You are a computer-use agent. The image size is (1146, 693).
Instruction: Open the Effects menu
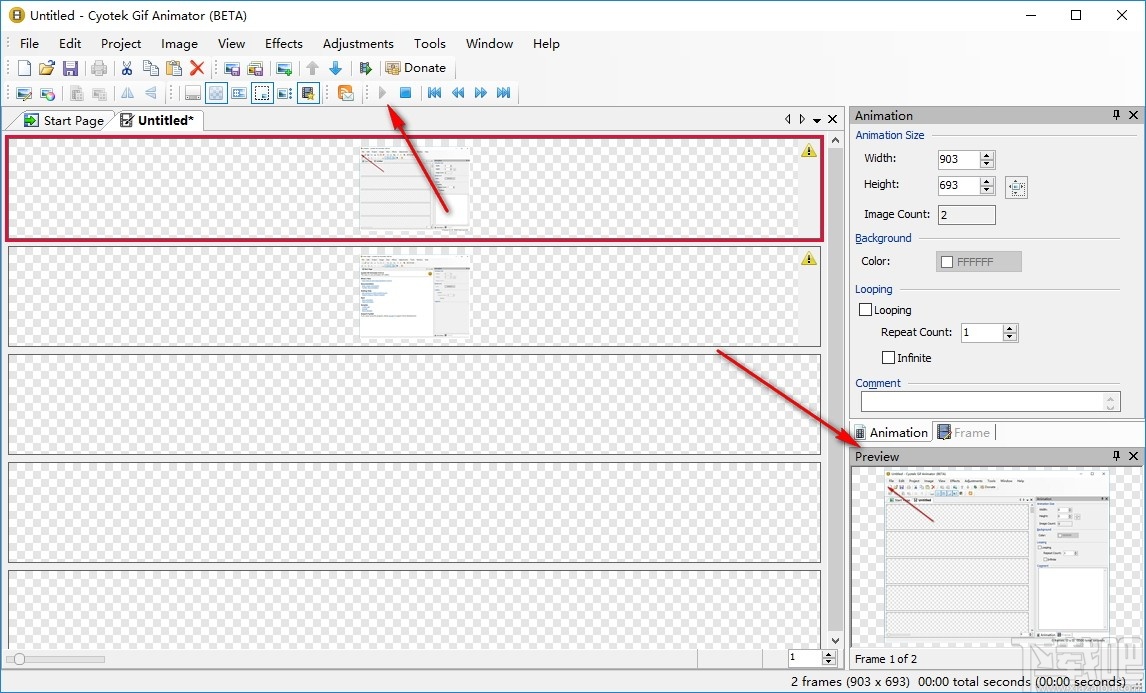284,44
